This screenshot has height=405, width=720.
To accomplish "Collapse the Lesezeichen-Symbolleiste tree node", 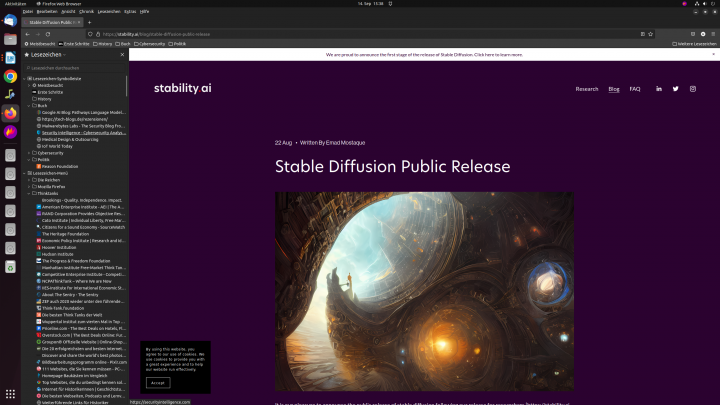I will 24,79.
